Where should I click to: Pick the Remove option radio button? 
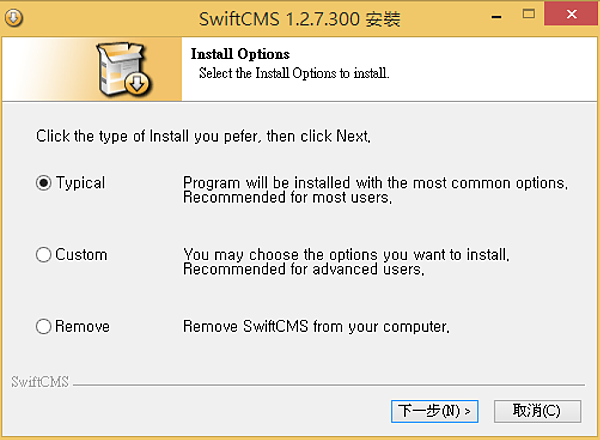tap(44, 326)
